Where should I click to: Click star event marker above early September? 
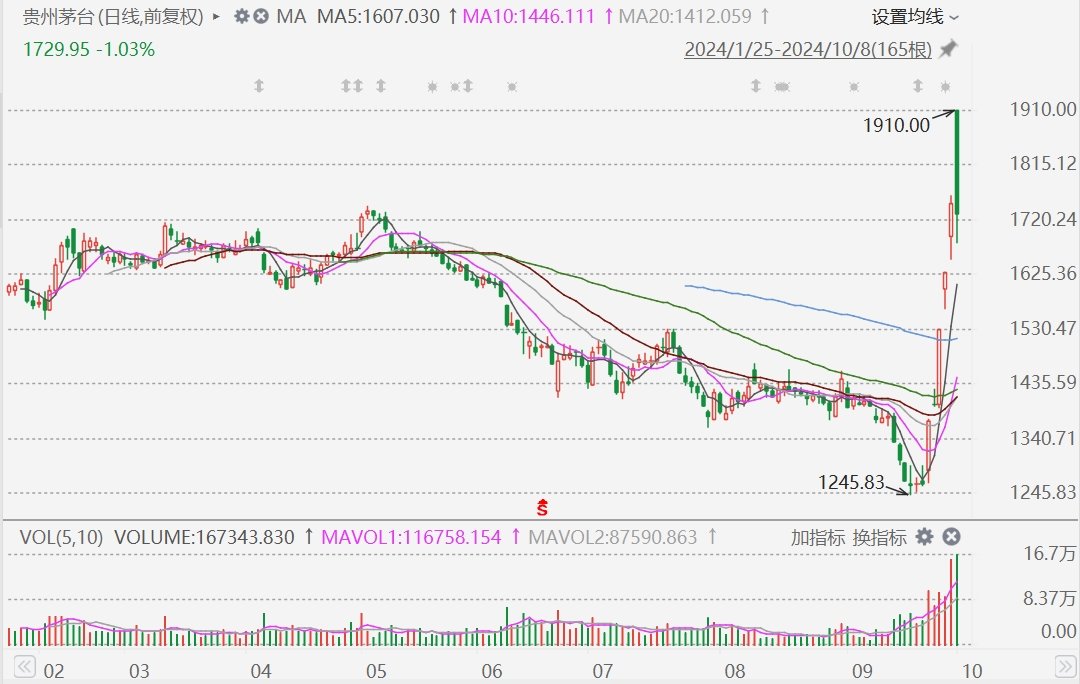pyautogui.click(x=854, y=87)
